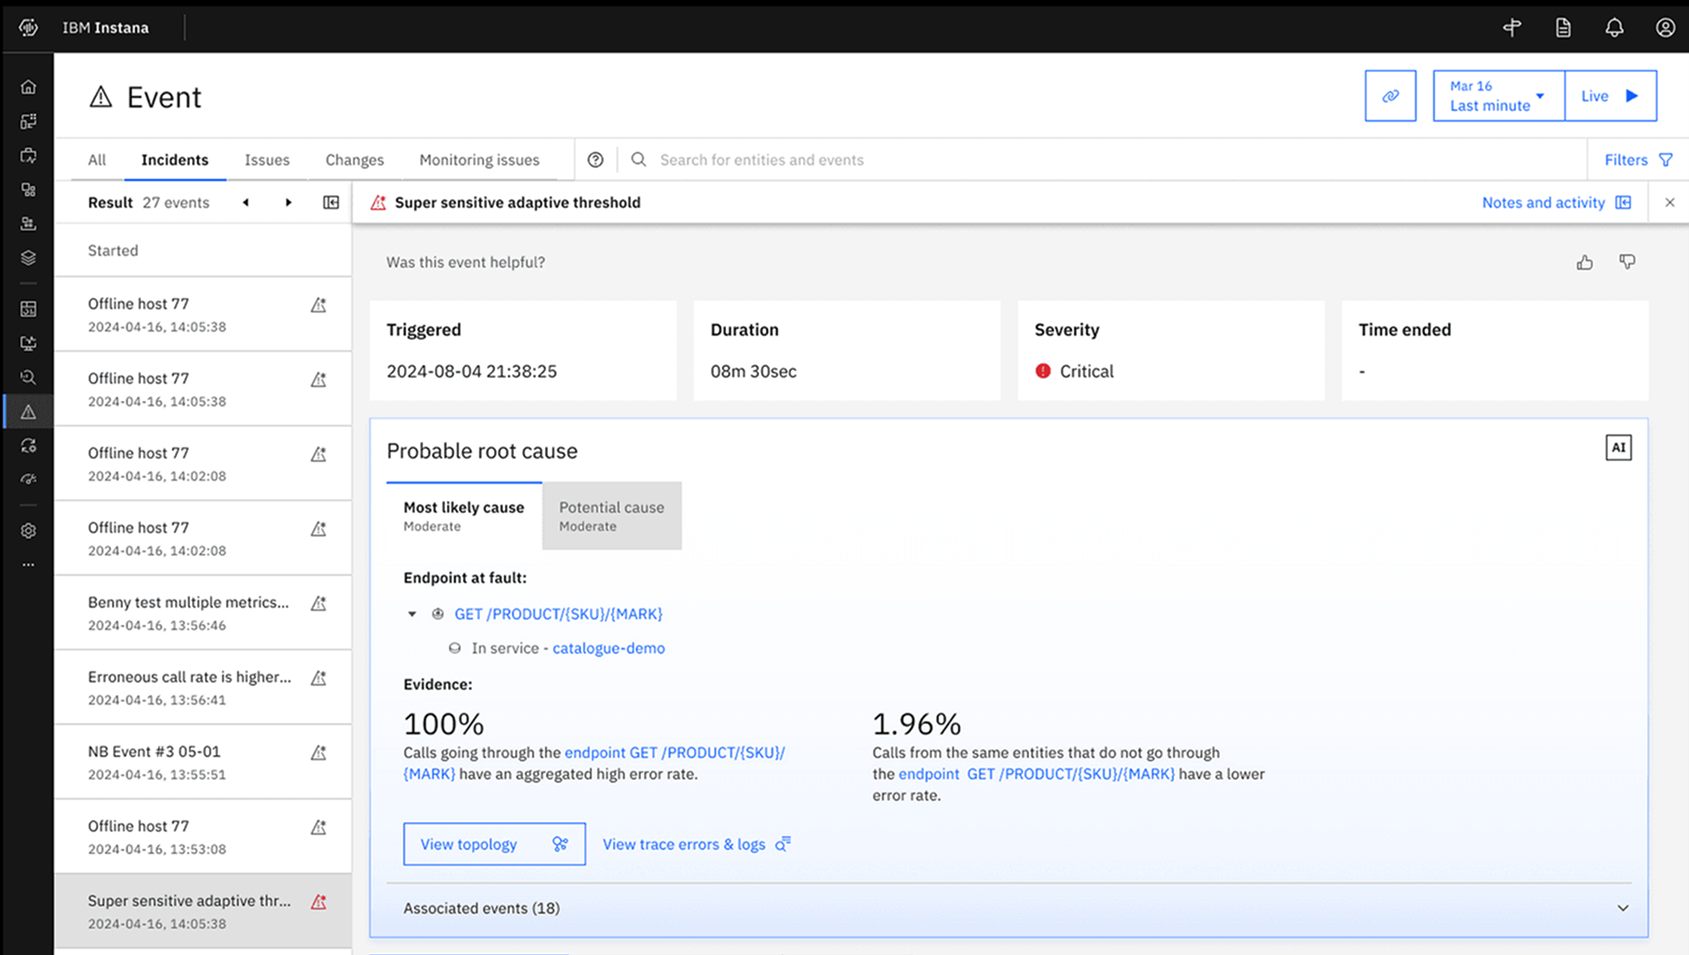This screenshot has height=955, width=1689.
Task: Go to the previous events page arrow
Action: (246, 202)
